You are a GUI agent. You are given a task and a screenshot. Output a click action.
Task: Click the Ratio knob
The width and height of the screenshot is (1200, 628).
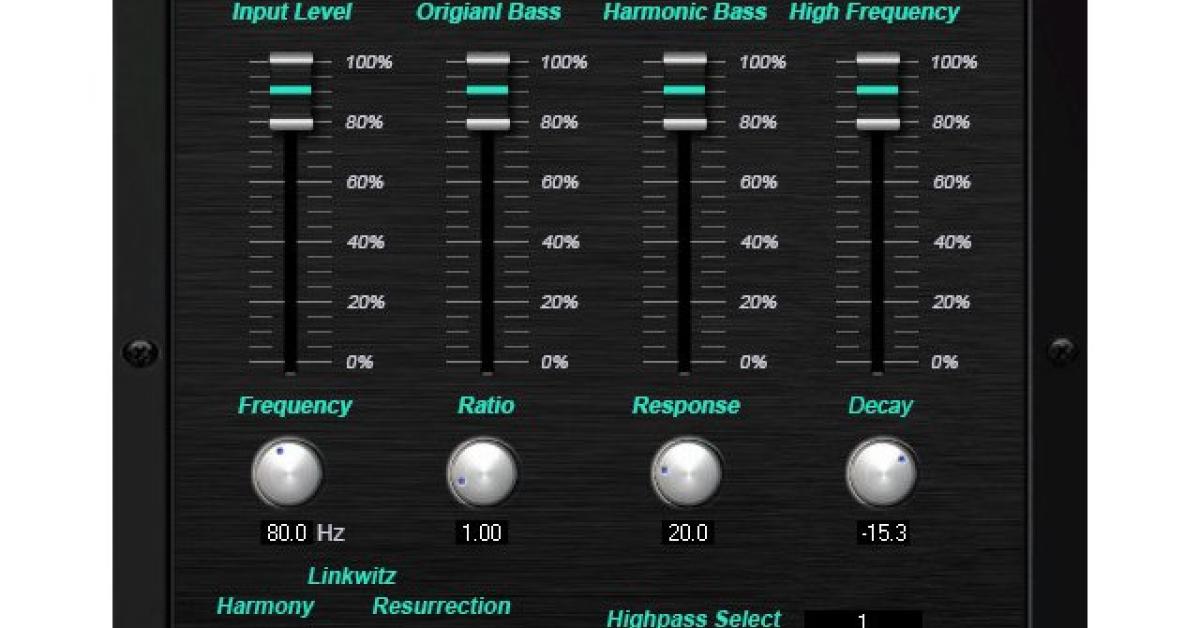tap(483, 473)
